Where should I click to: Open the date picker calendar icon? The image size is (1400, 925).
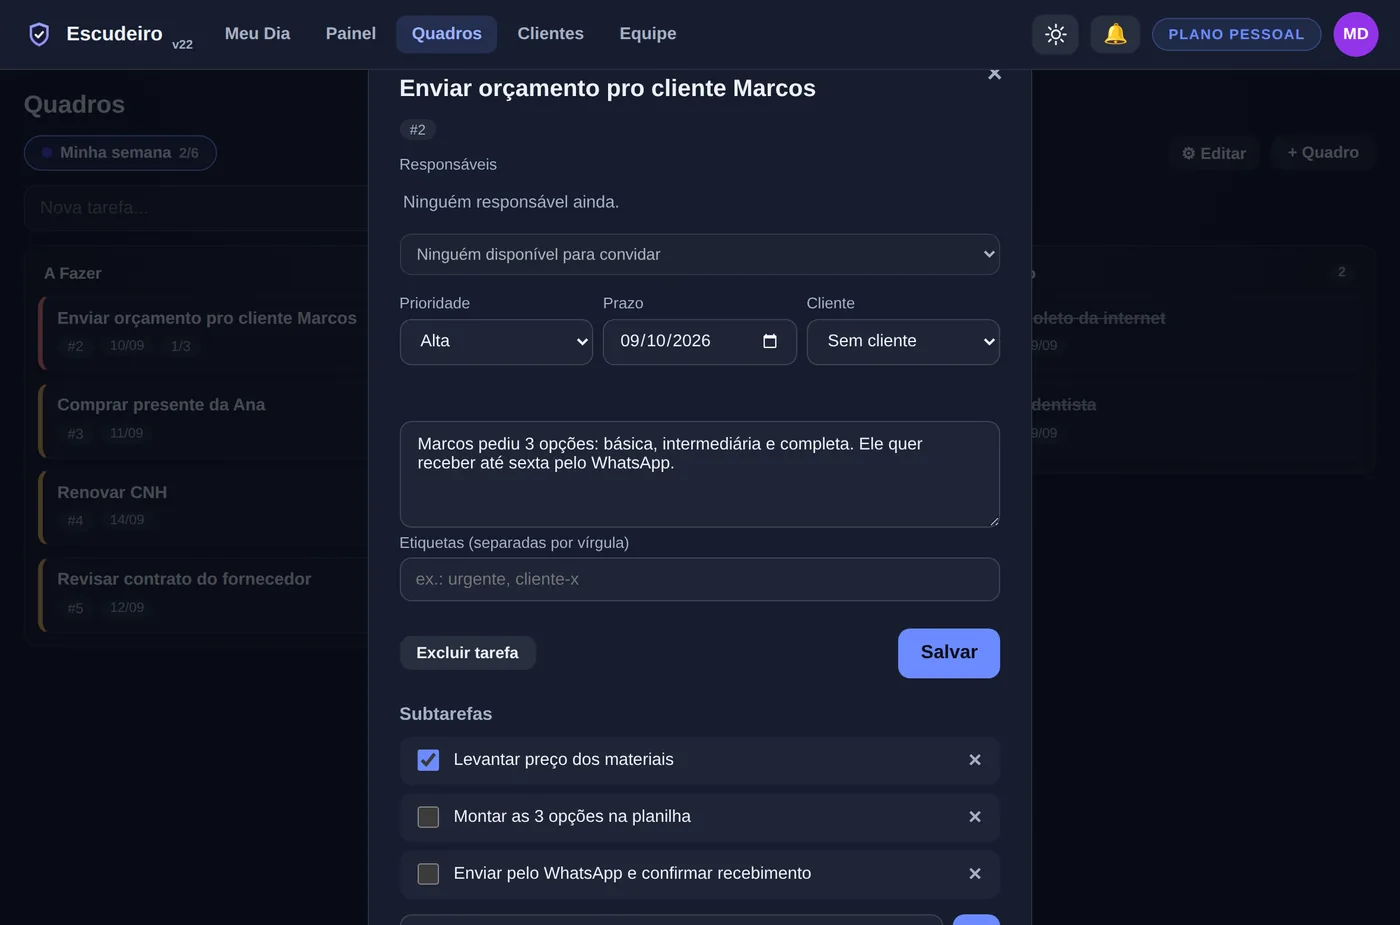coord(770,341)
